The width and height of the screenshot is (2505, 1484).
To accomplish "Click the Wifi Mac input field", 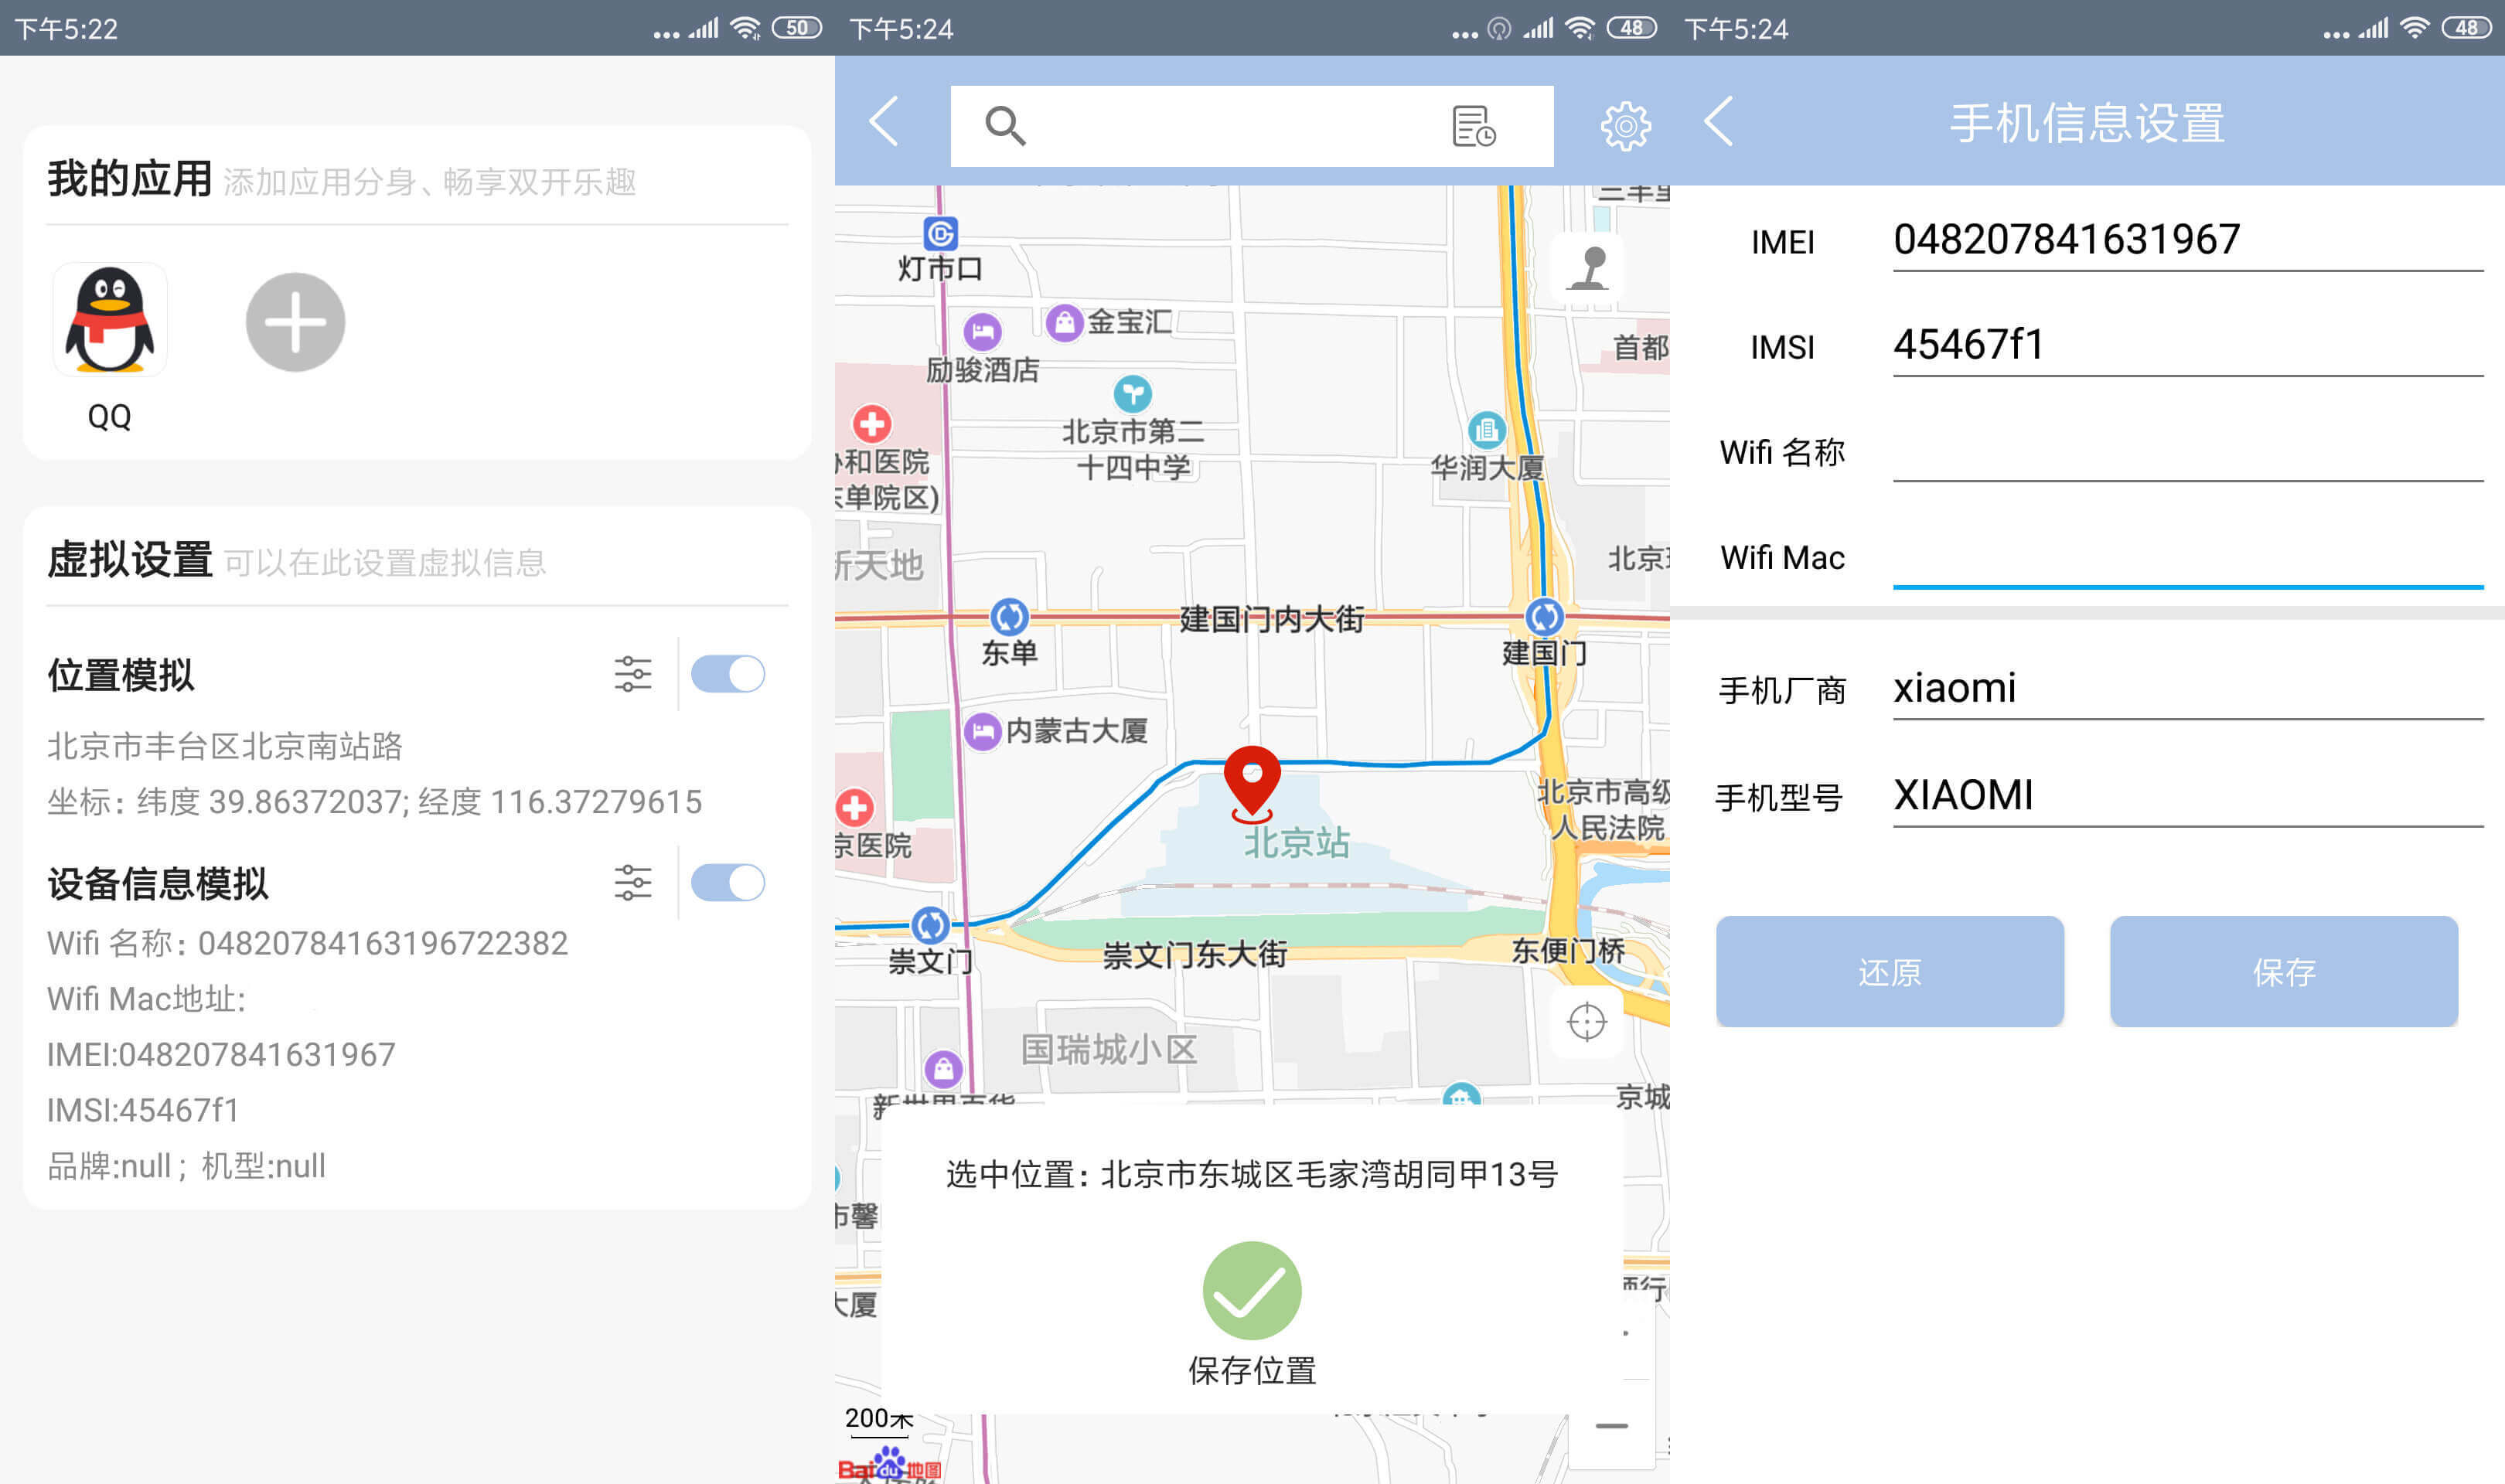I will point(2187,558).
